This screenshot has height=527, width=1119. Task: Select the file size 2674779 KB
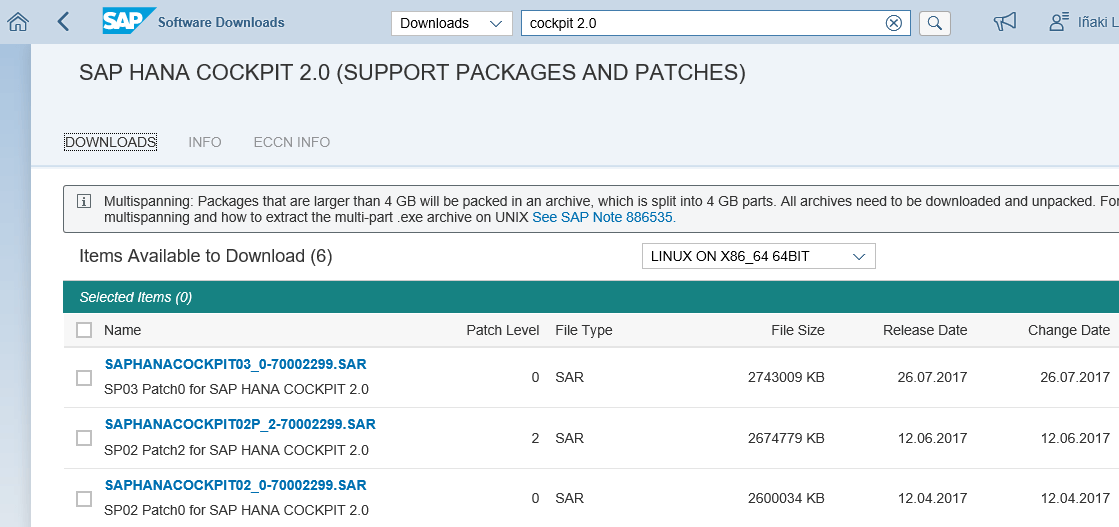point(786,438)
